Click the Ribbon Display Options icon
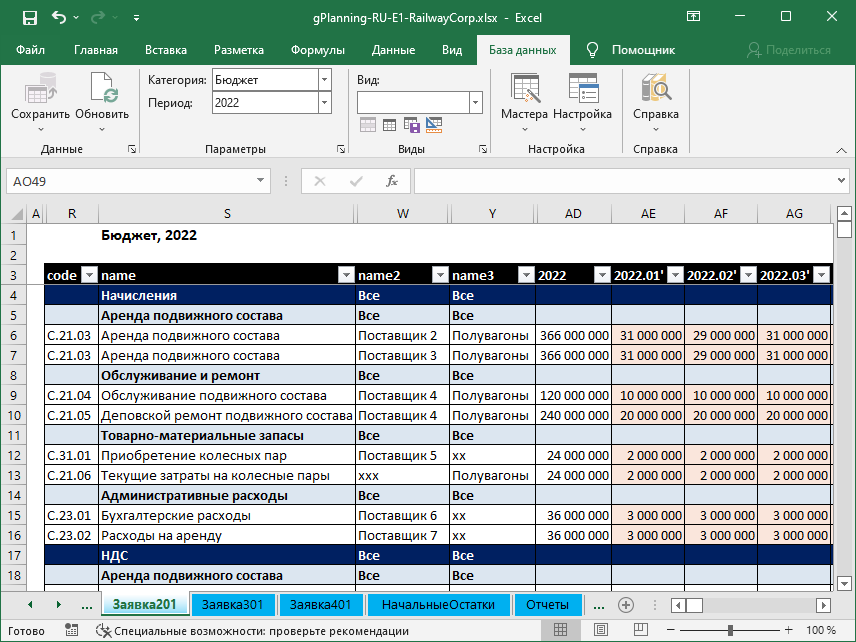 [x=693, y=16]
